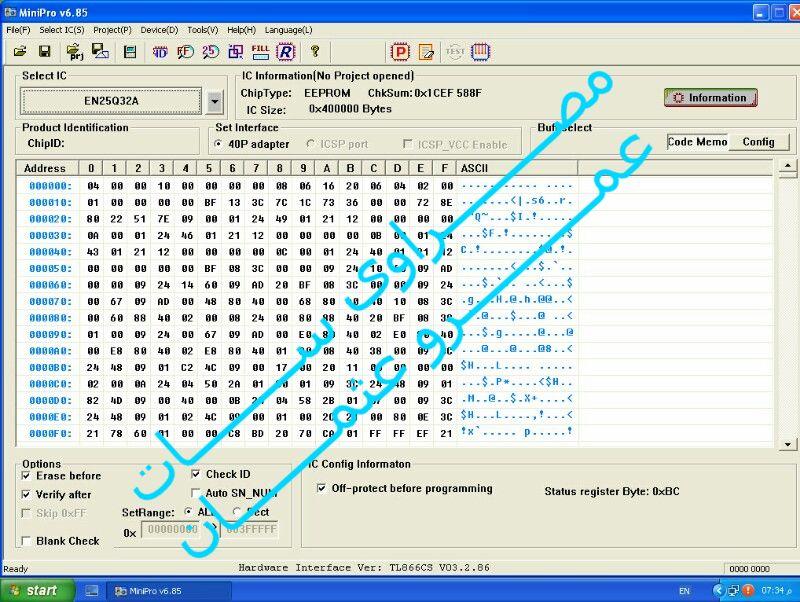Open the Tools(V) menu
Viewport: 800px width, 602px height.
pos(203,30)
